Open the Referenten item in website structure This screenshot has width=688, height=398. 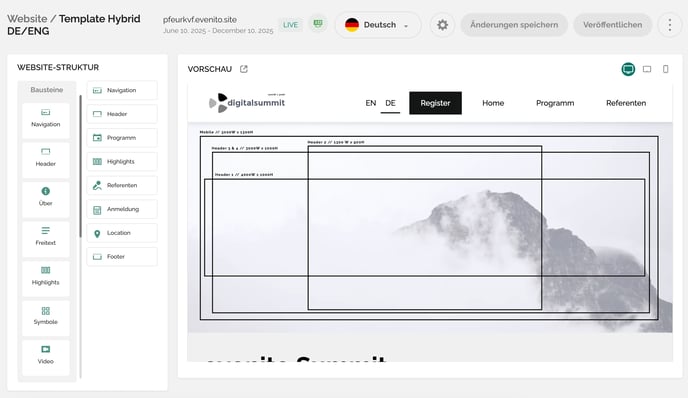point(122,185)
